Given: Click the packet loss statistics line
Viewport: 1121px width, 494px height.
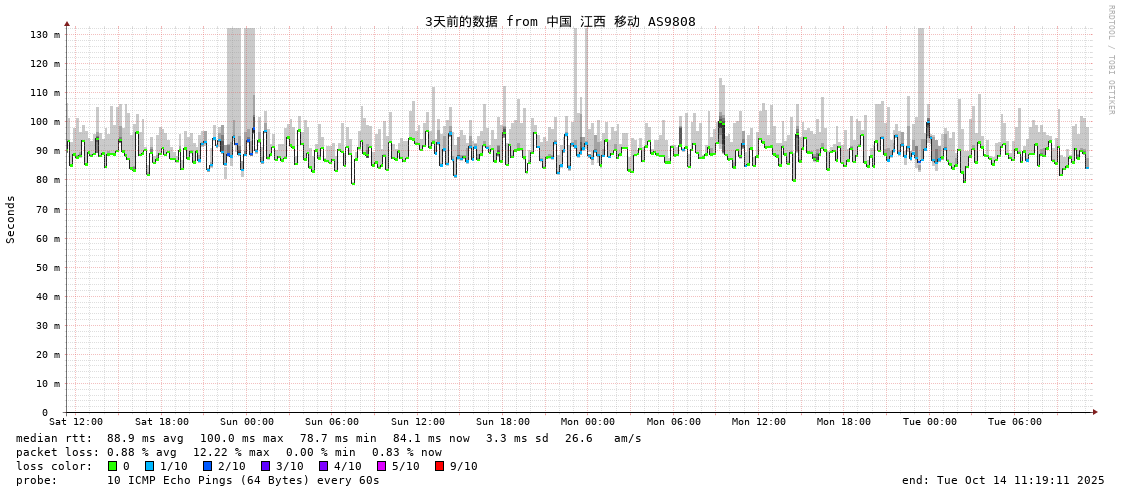Looking at the screenshot, I should coord(229,452).
